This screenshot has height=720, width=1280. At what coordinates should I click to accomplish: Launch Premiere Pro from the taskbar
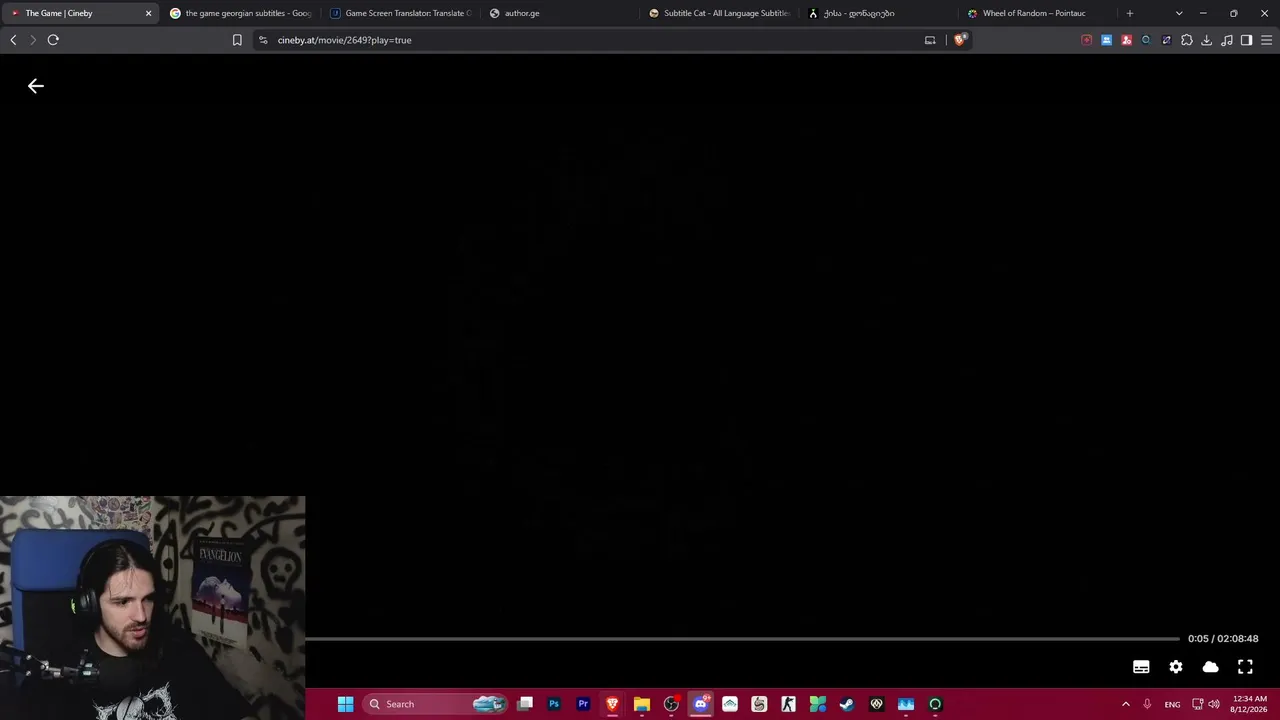pyautogui.click(x=583, y=704)
